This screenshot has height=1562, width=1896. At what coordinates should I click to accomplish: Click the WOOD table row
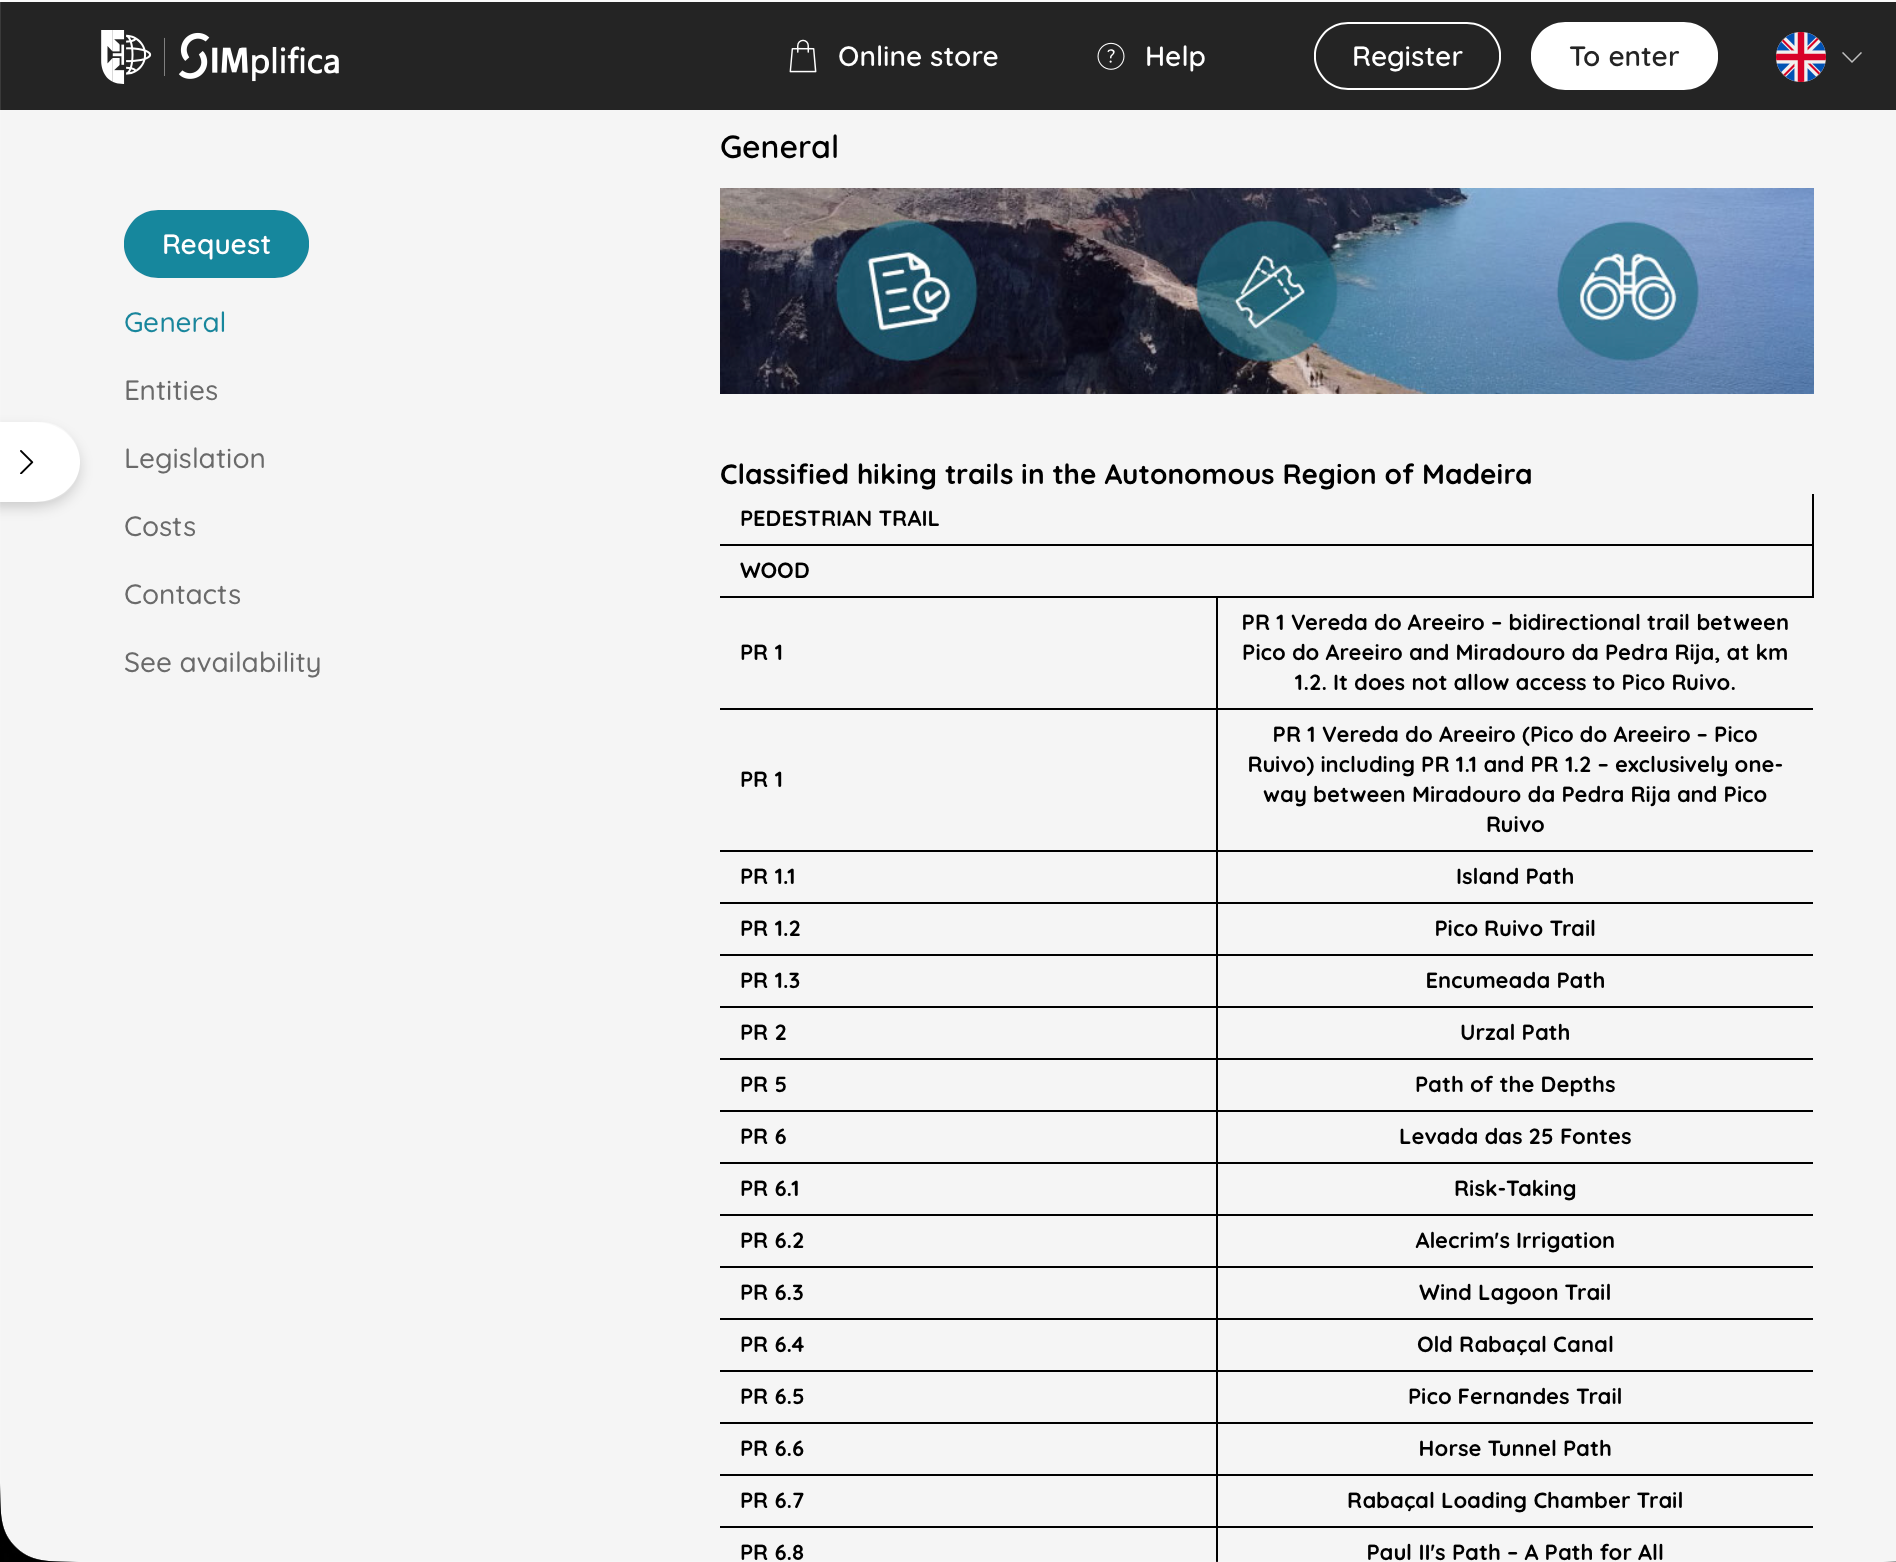(x=1266, y=571)
